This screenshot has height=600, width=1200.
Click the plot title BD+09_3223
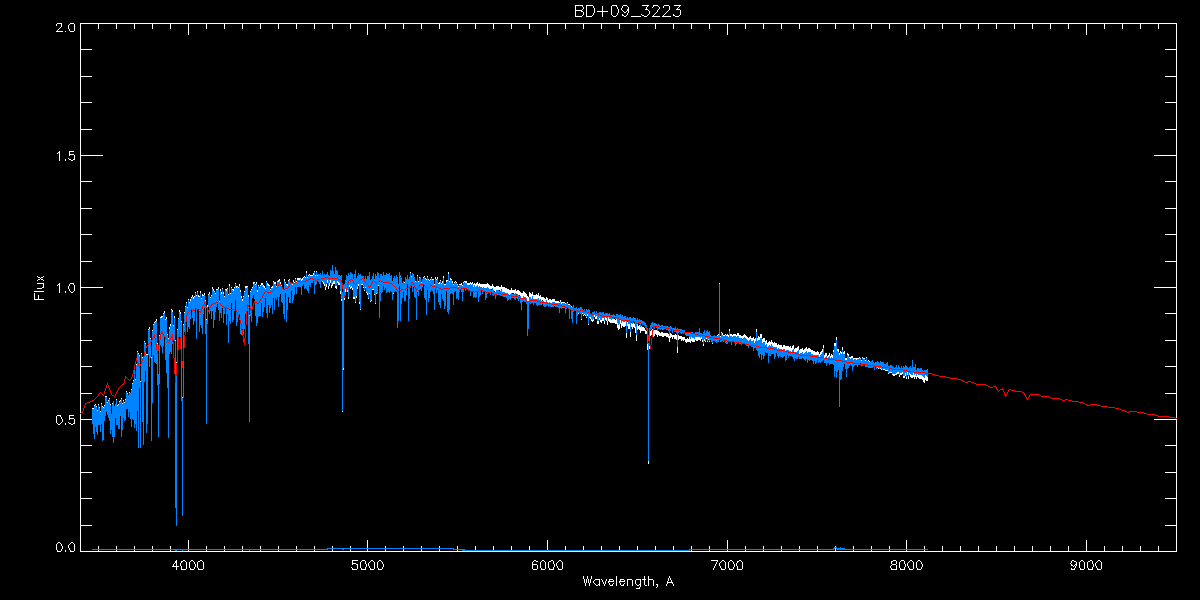click(628, 11)
